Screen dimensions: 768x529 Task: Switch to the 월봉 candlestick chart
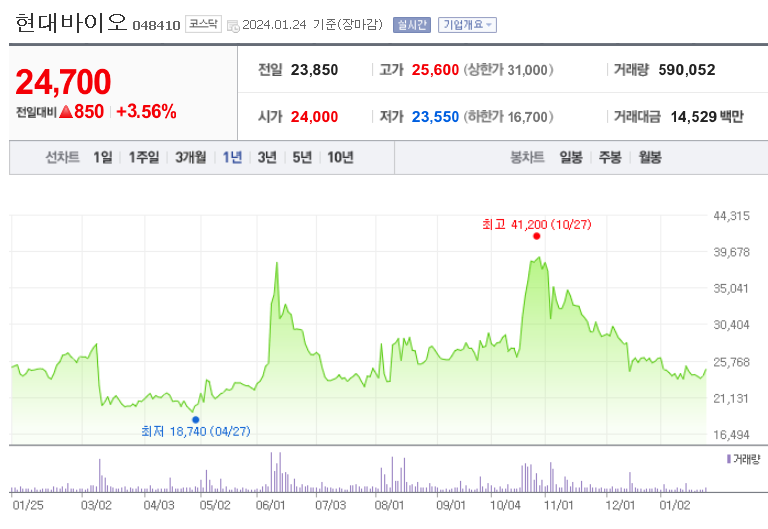[x=650, y=157]
